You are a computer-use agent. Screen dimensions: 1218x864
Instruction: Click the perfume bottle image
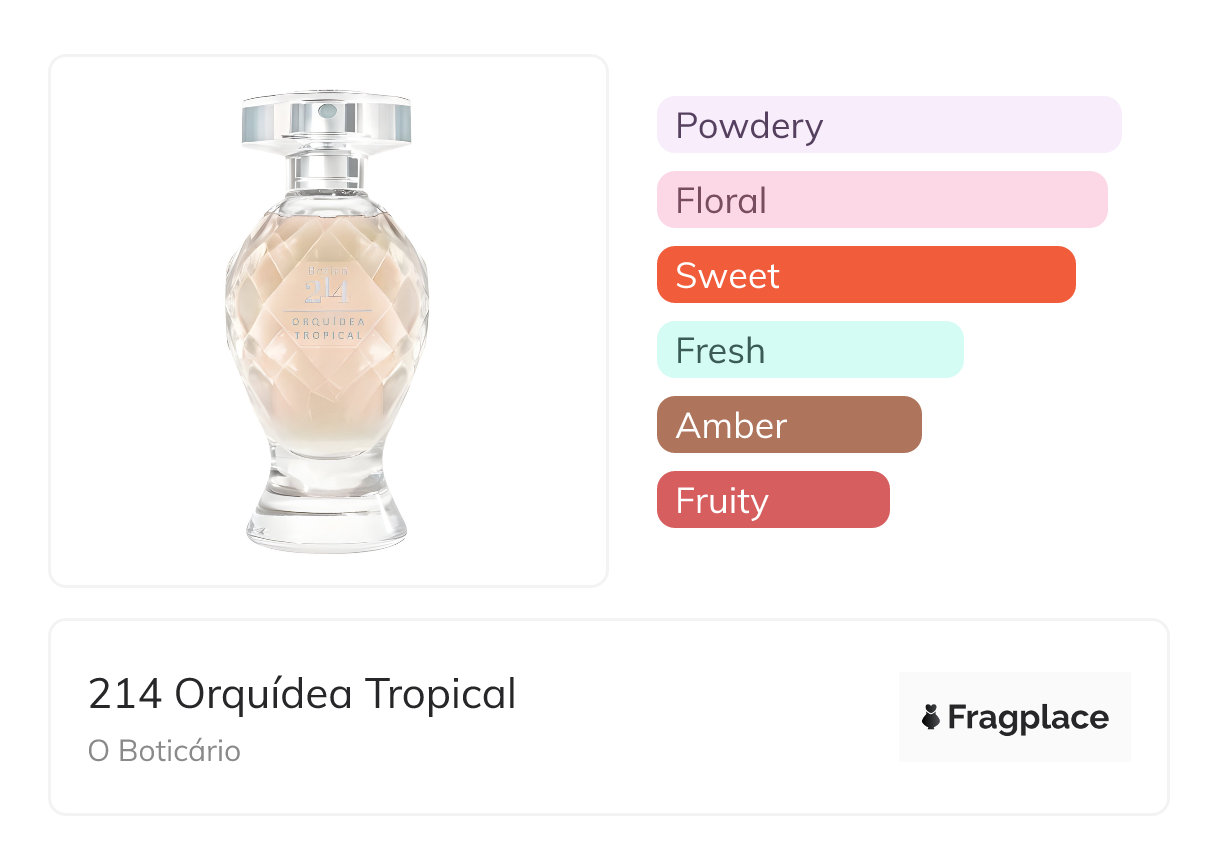[327, 321]
